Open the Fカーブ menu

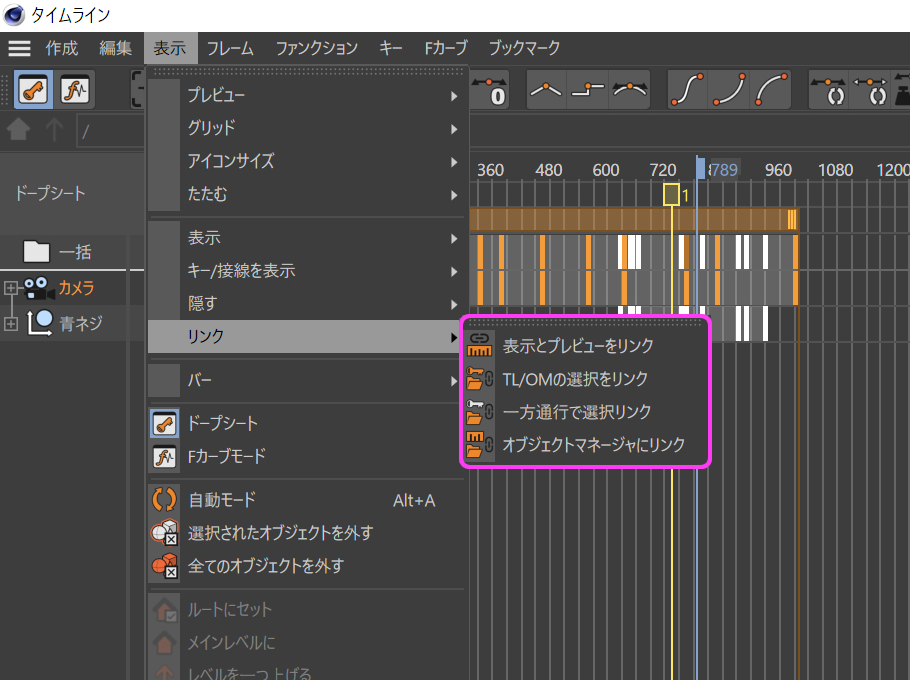[x=445, y=48]
